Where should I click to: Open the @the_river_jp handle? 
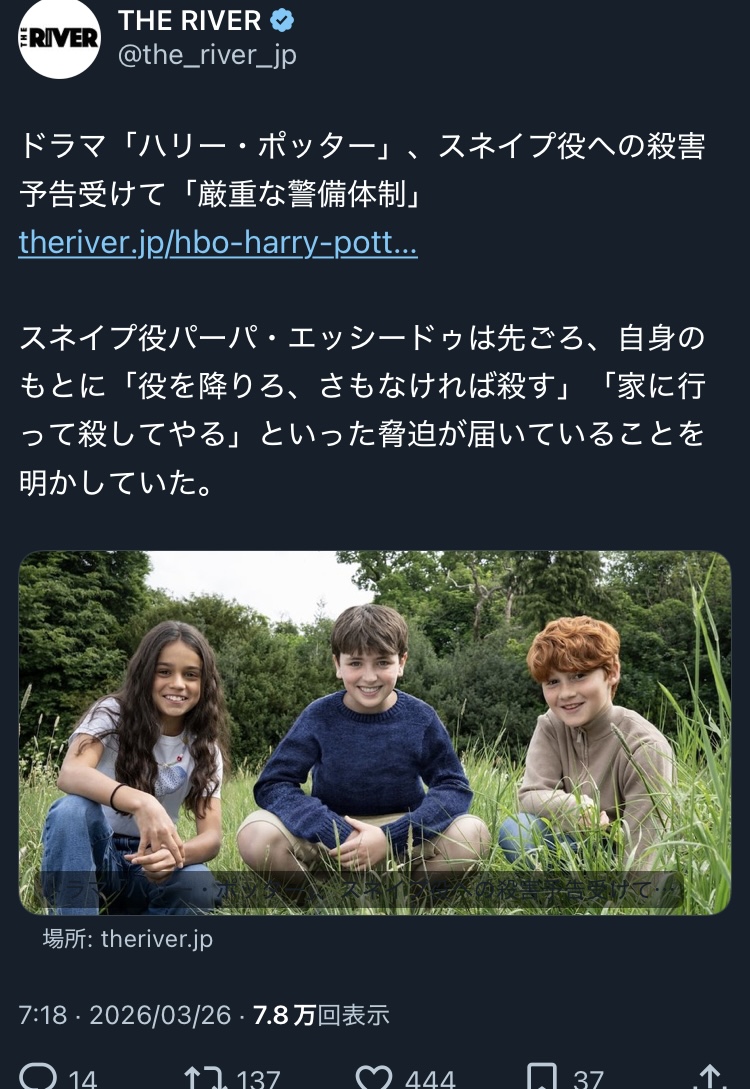(207, 55)
